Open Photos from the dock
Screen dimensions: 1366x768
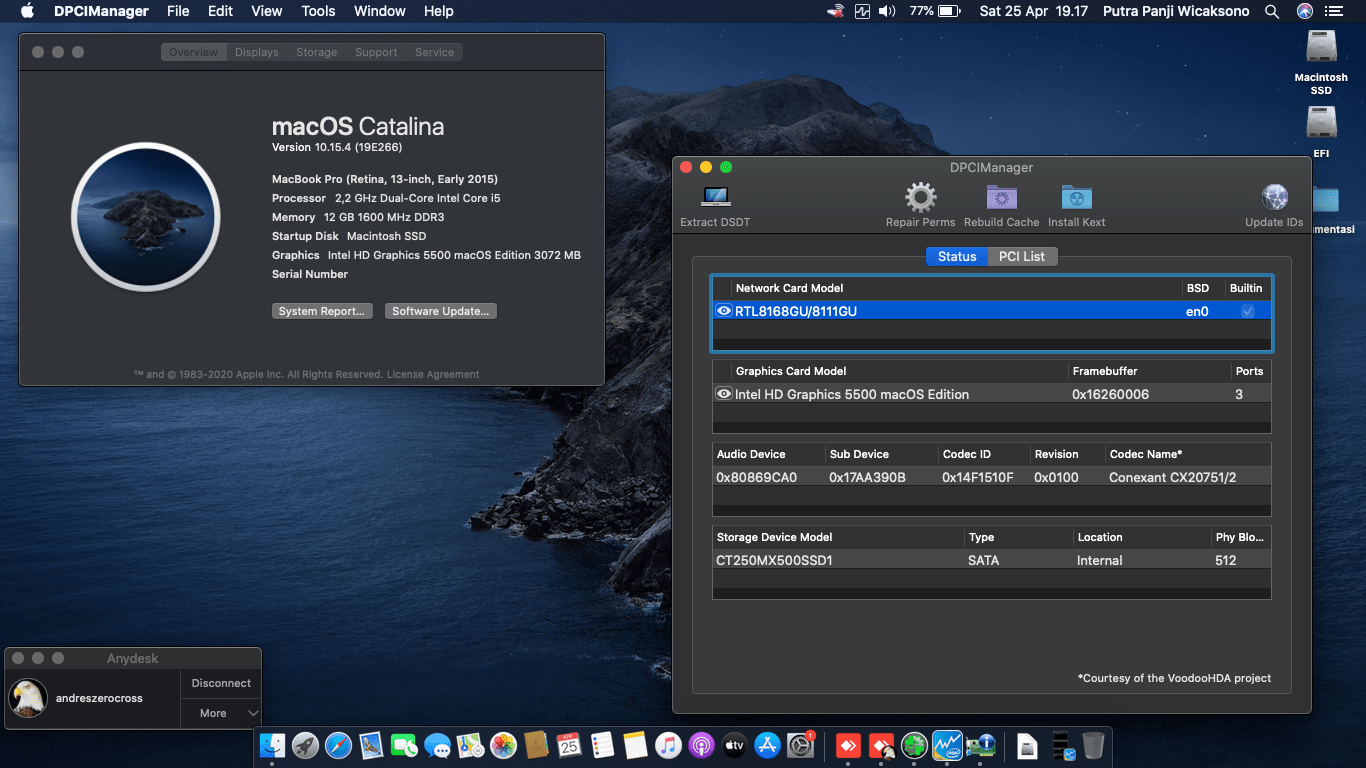click(x=503, y=745)
